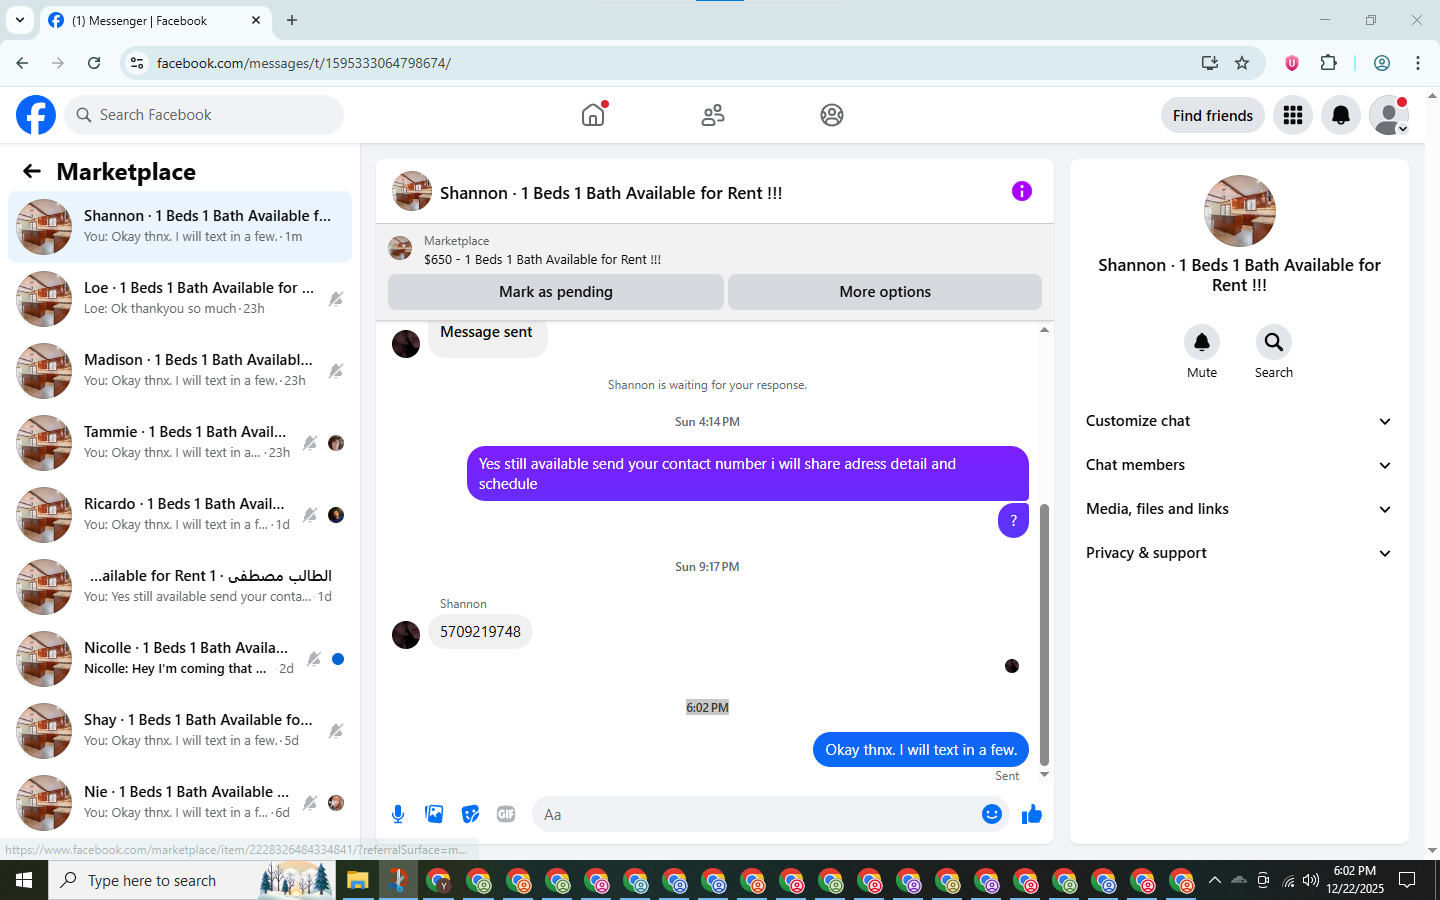Click the site information icon in address bar
Image resolution: width=1440 pixels, height=900 pixels.
tap(137, 63)
